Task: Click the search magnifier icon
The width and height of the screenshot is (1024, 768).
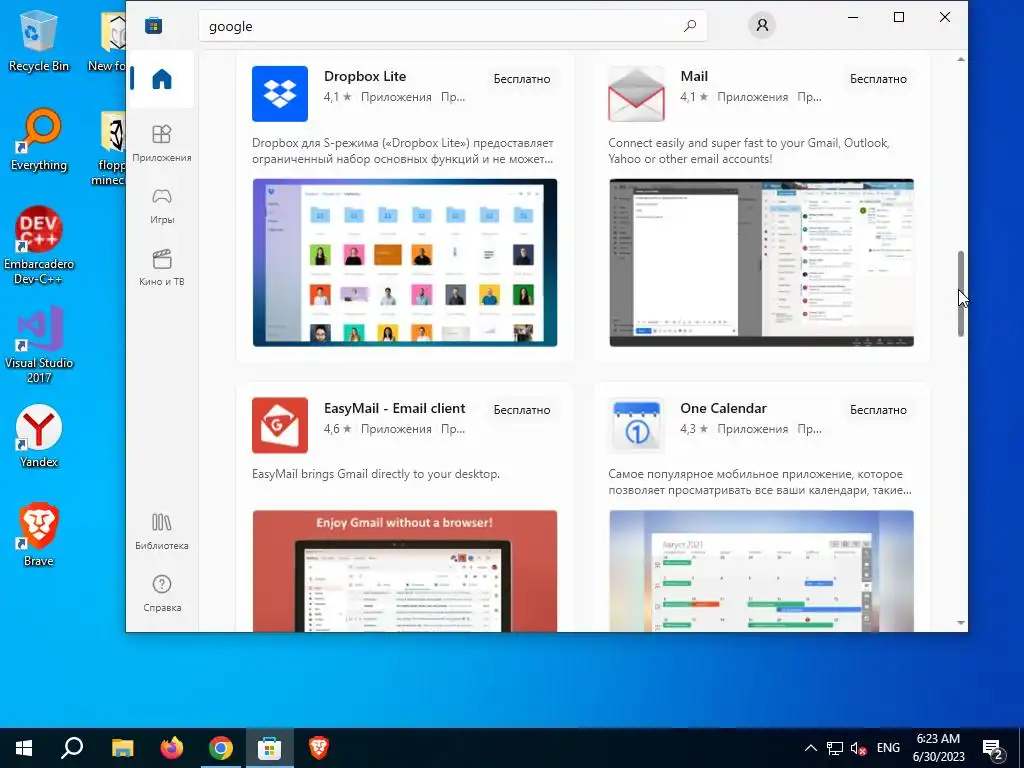Action: point(690,26)
